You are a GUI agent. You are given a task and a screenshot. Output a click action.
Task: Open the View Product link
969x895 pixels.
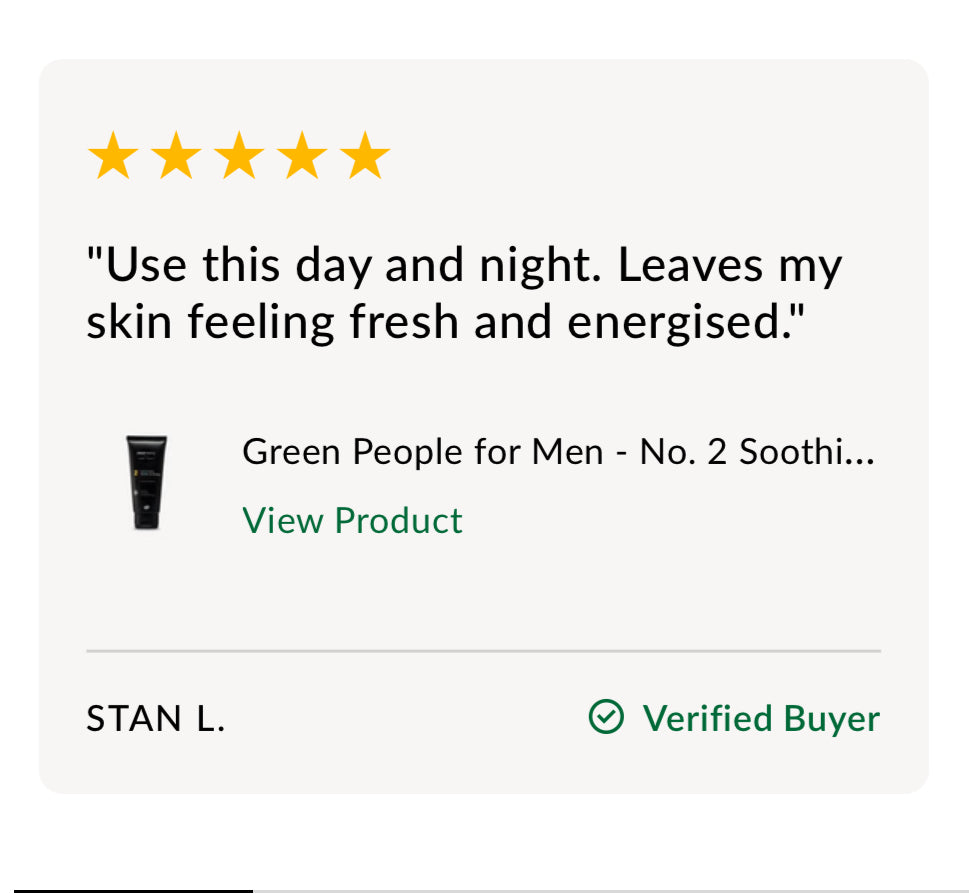pos(352,520)
